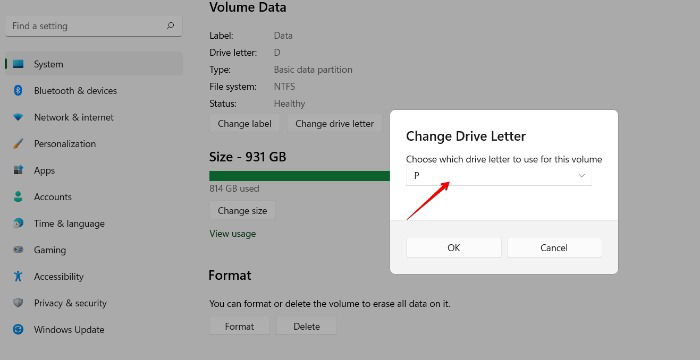Click the Apps icon in sidebar
700x360 pixels.
click(18, 170)
